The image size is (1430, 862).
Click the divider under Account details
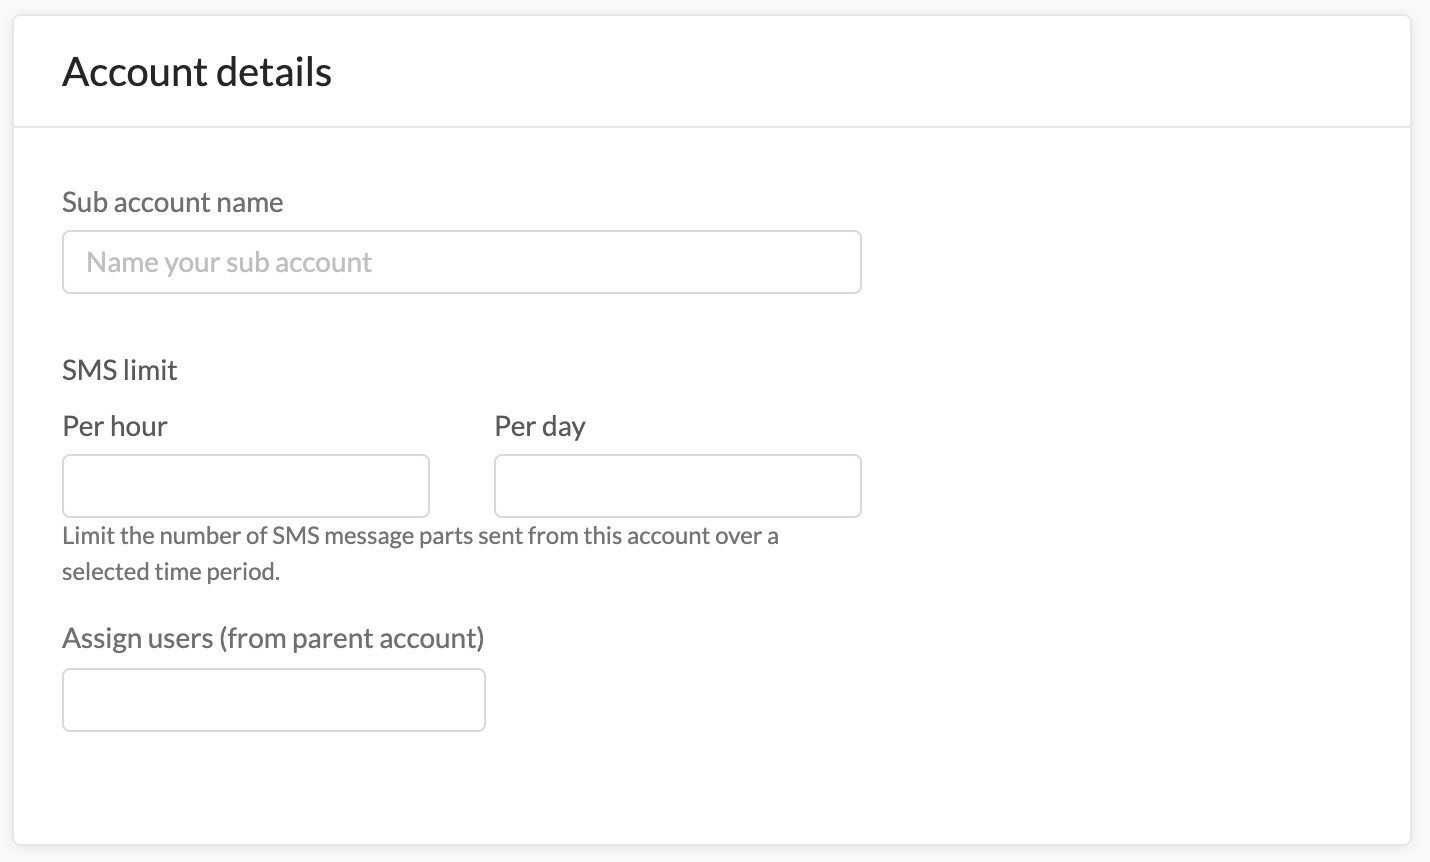click(715, 125)
